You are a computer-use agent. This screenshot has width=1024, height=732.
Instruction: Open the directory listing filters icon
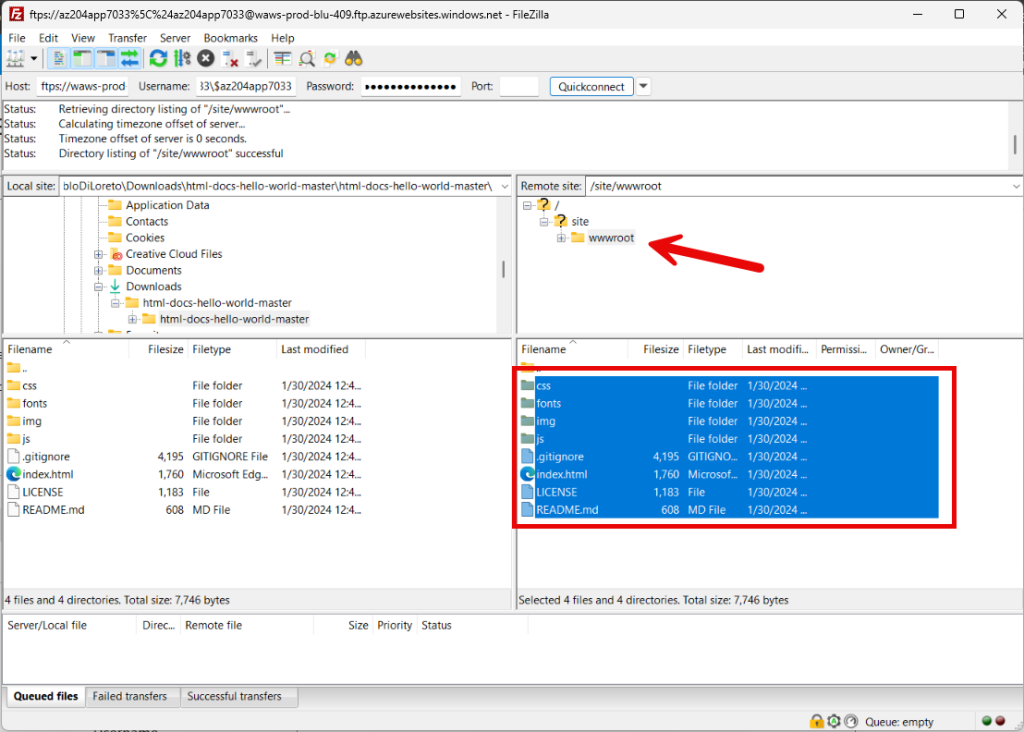283,59
